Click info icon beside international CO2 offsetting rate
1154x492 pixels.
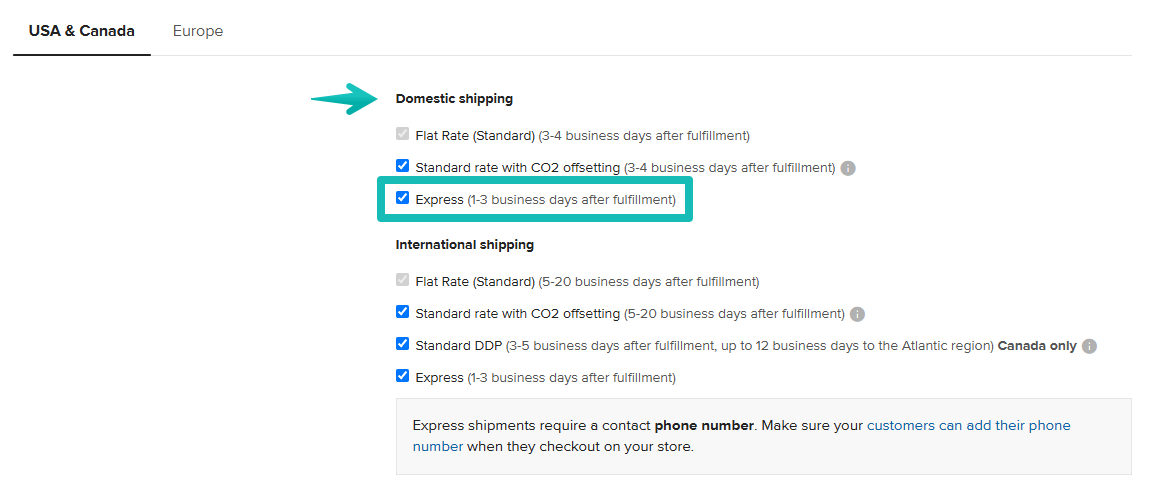[858, 314]
